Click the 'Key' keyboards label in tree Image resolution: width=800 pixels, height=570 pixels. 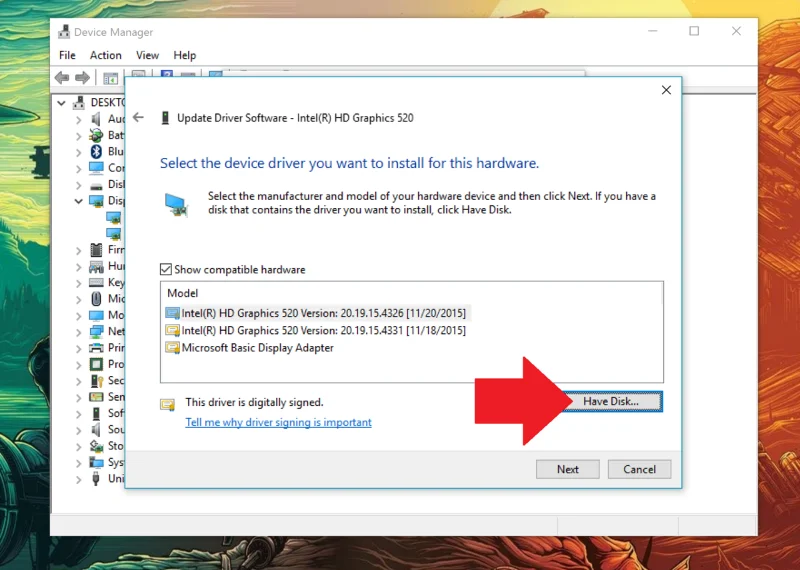[x=116, y=282]
